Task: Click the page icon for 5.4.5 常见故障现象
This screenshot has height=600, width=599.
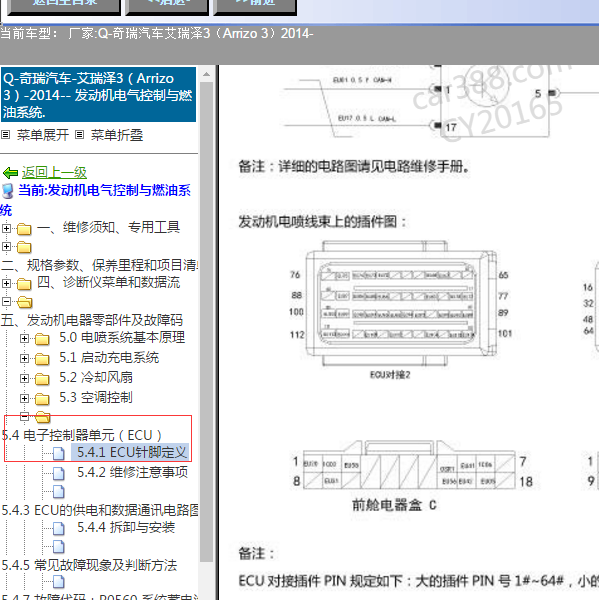Action: tap(59, 546)
